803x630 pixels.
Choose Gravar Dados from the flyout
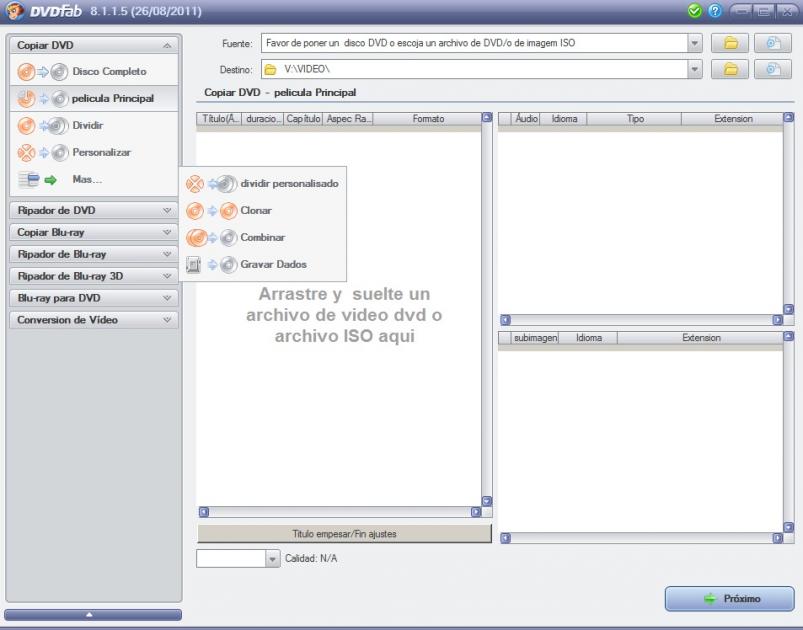[x=263, y=264]
